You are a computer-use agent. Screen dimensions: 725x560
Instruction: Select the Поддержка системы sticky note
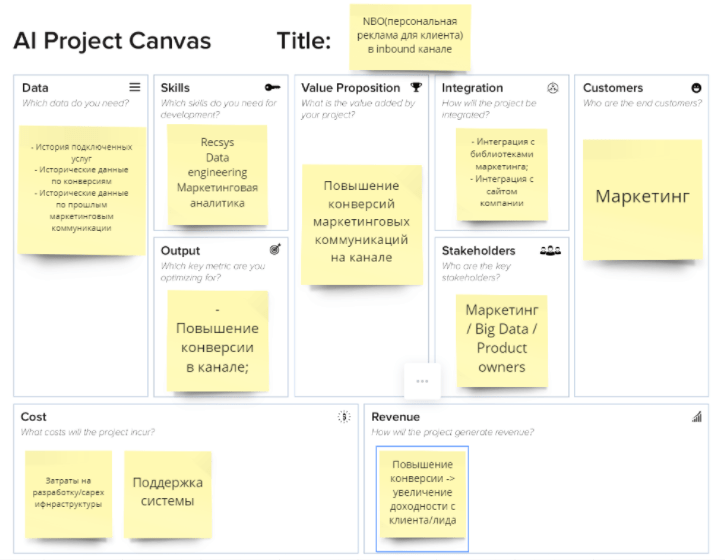tap(168, 494)
